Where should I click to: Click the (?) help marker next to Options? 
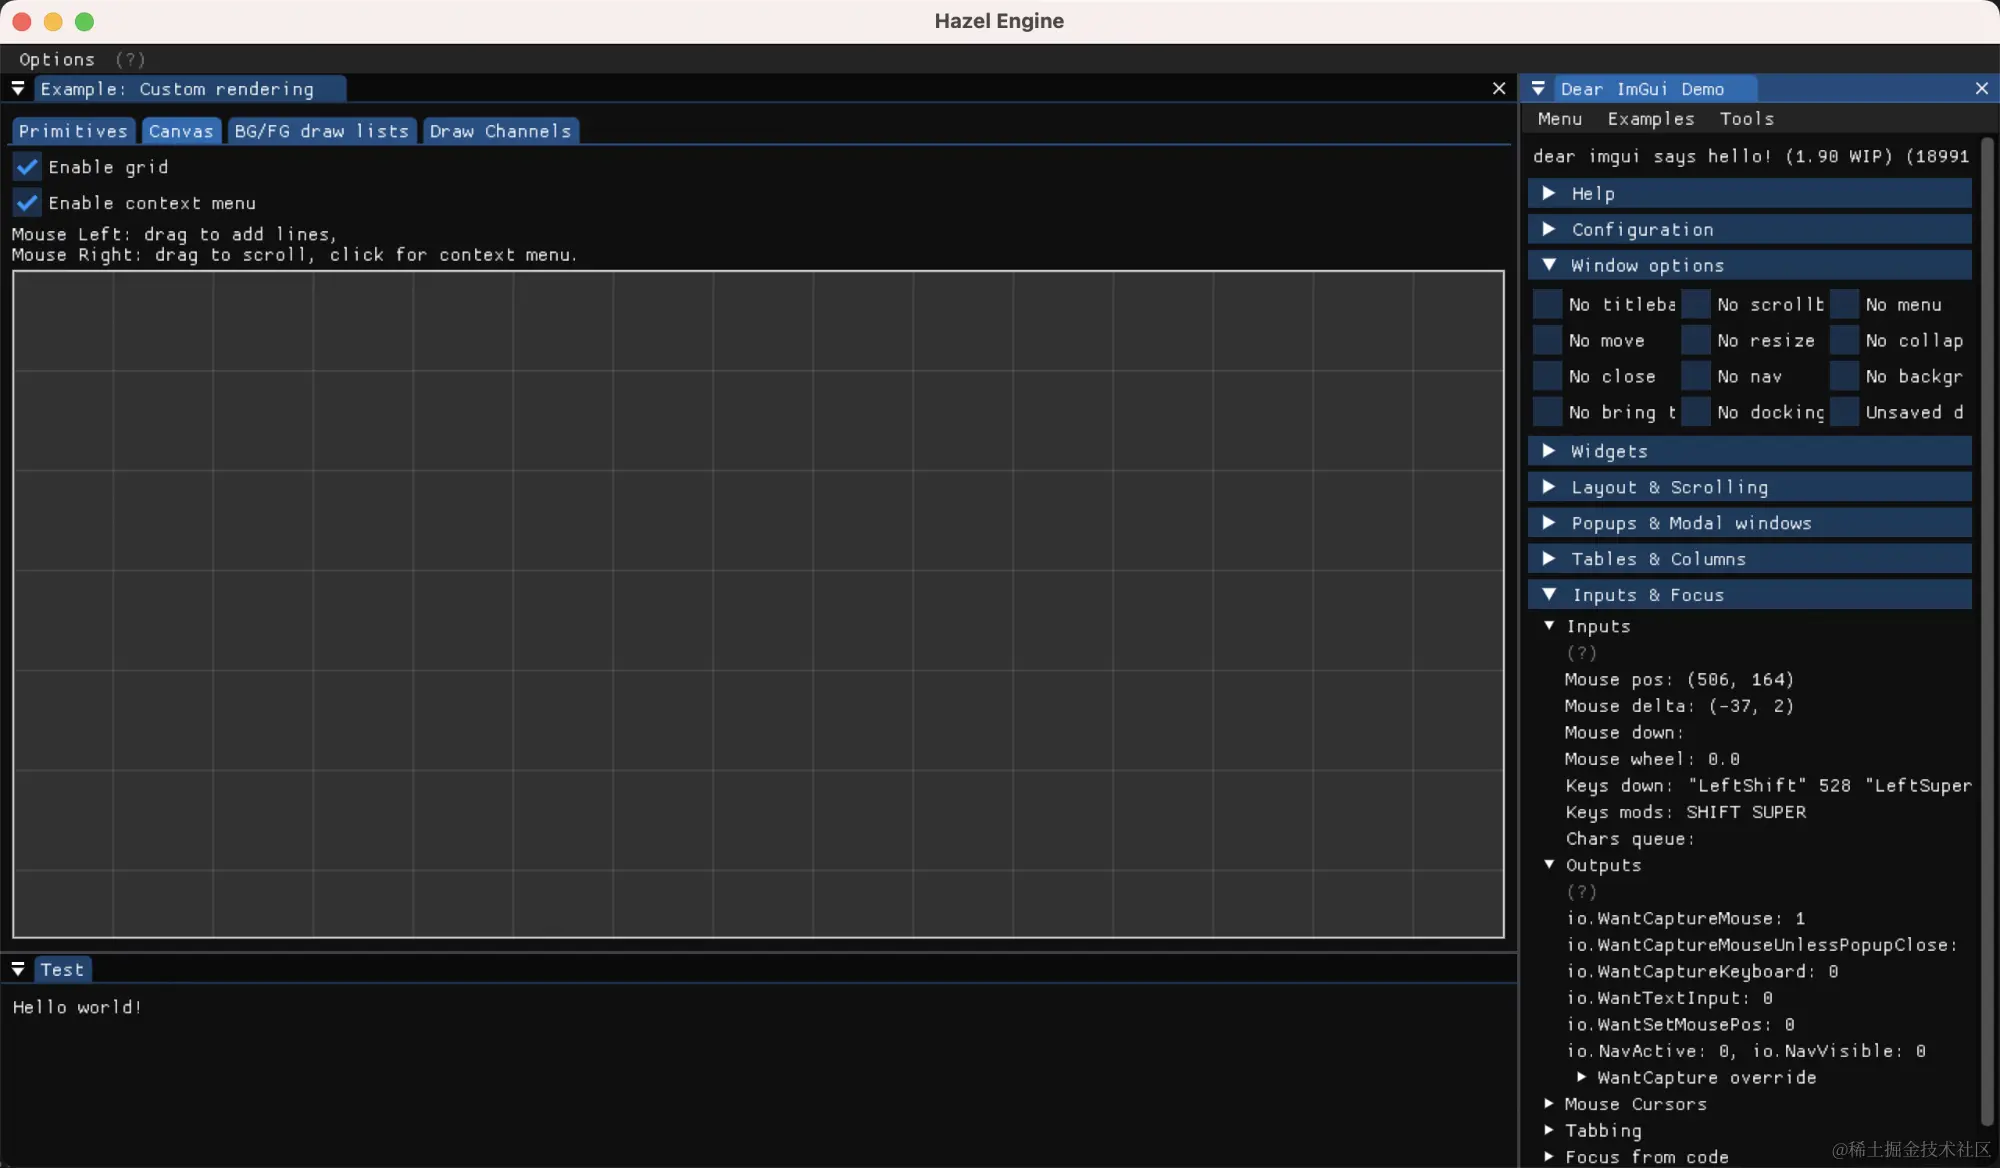coord(130,60)
